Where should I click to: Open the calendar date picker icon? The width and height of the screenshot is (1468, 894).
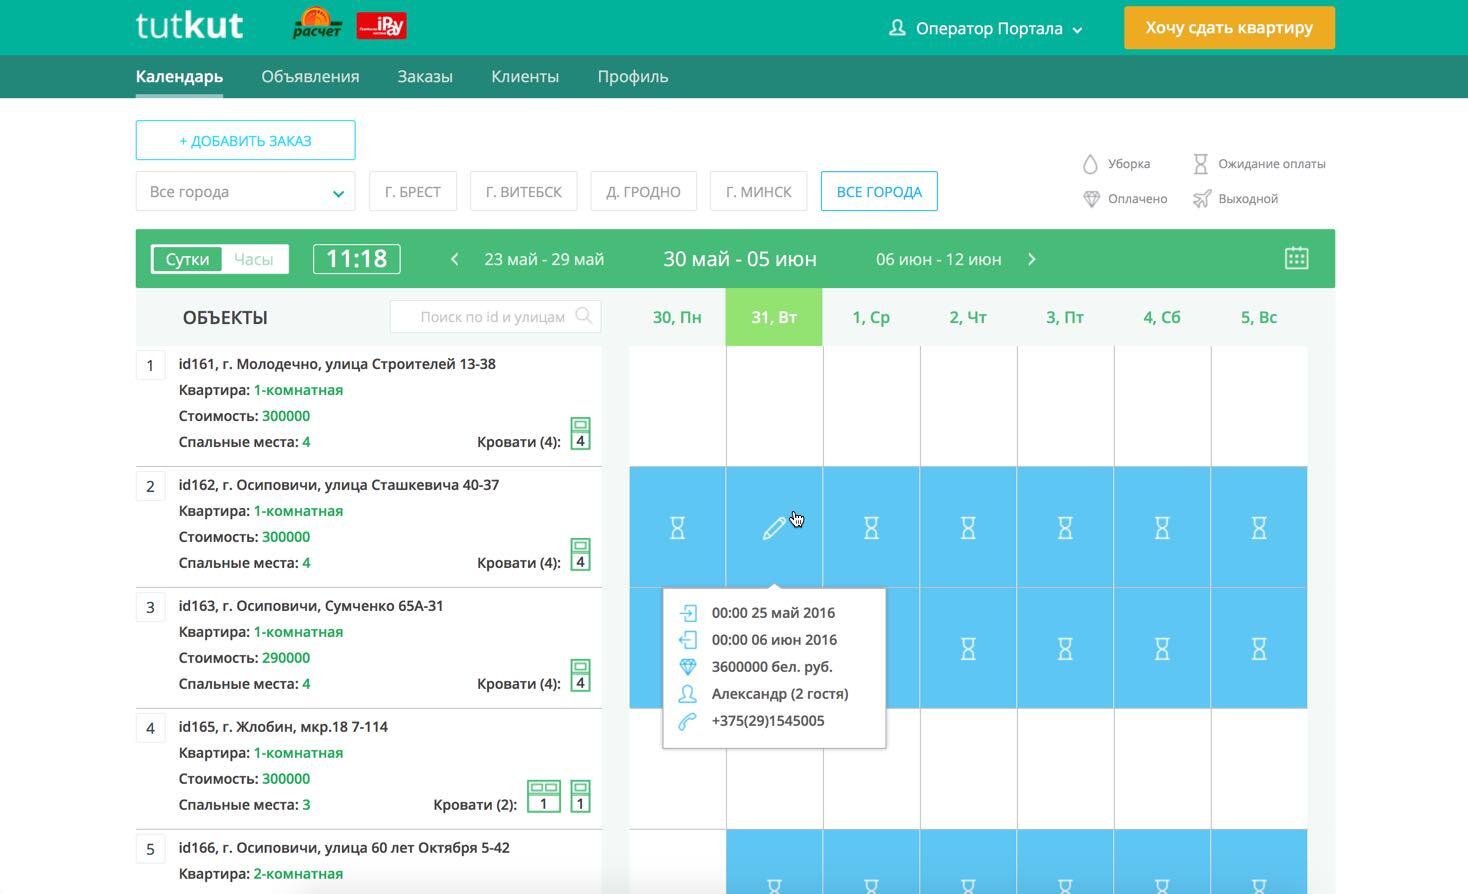click(x=1296, y=258)
